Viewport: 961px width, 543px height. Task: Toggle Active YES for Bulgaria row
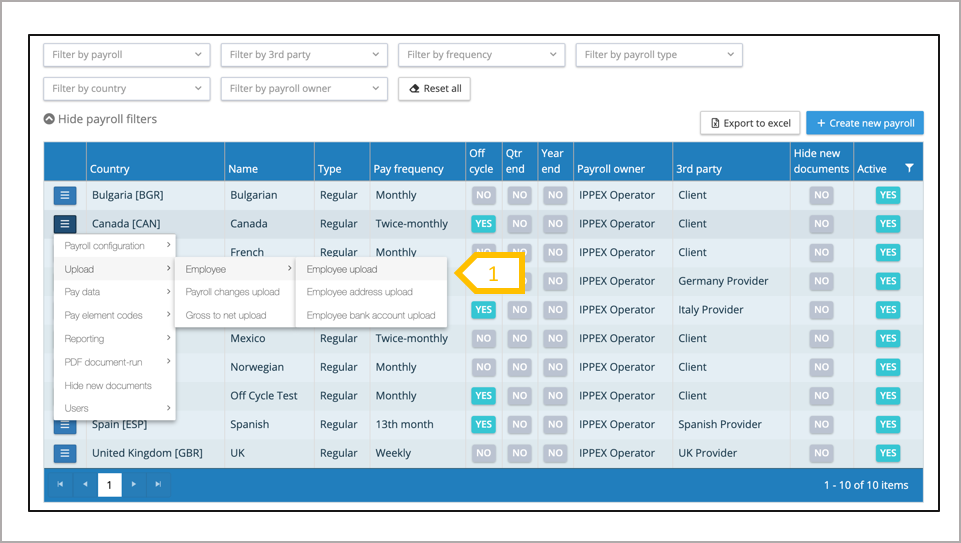887,195
